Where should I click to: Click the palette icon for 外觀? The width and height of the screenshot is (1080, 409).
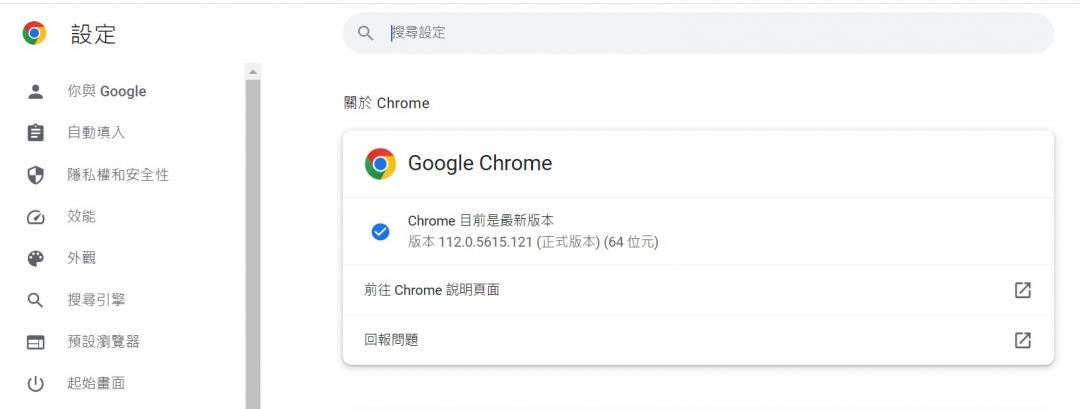click(36, 258)
